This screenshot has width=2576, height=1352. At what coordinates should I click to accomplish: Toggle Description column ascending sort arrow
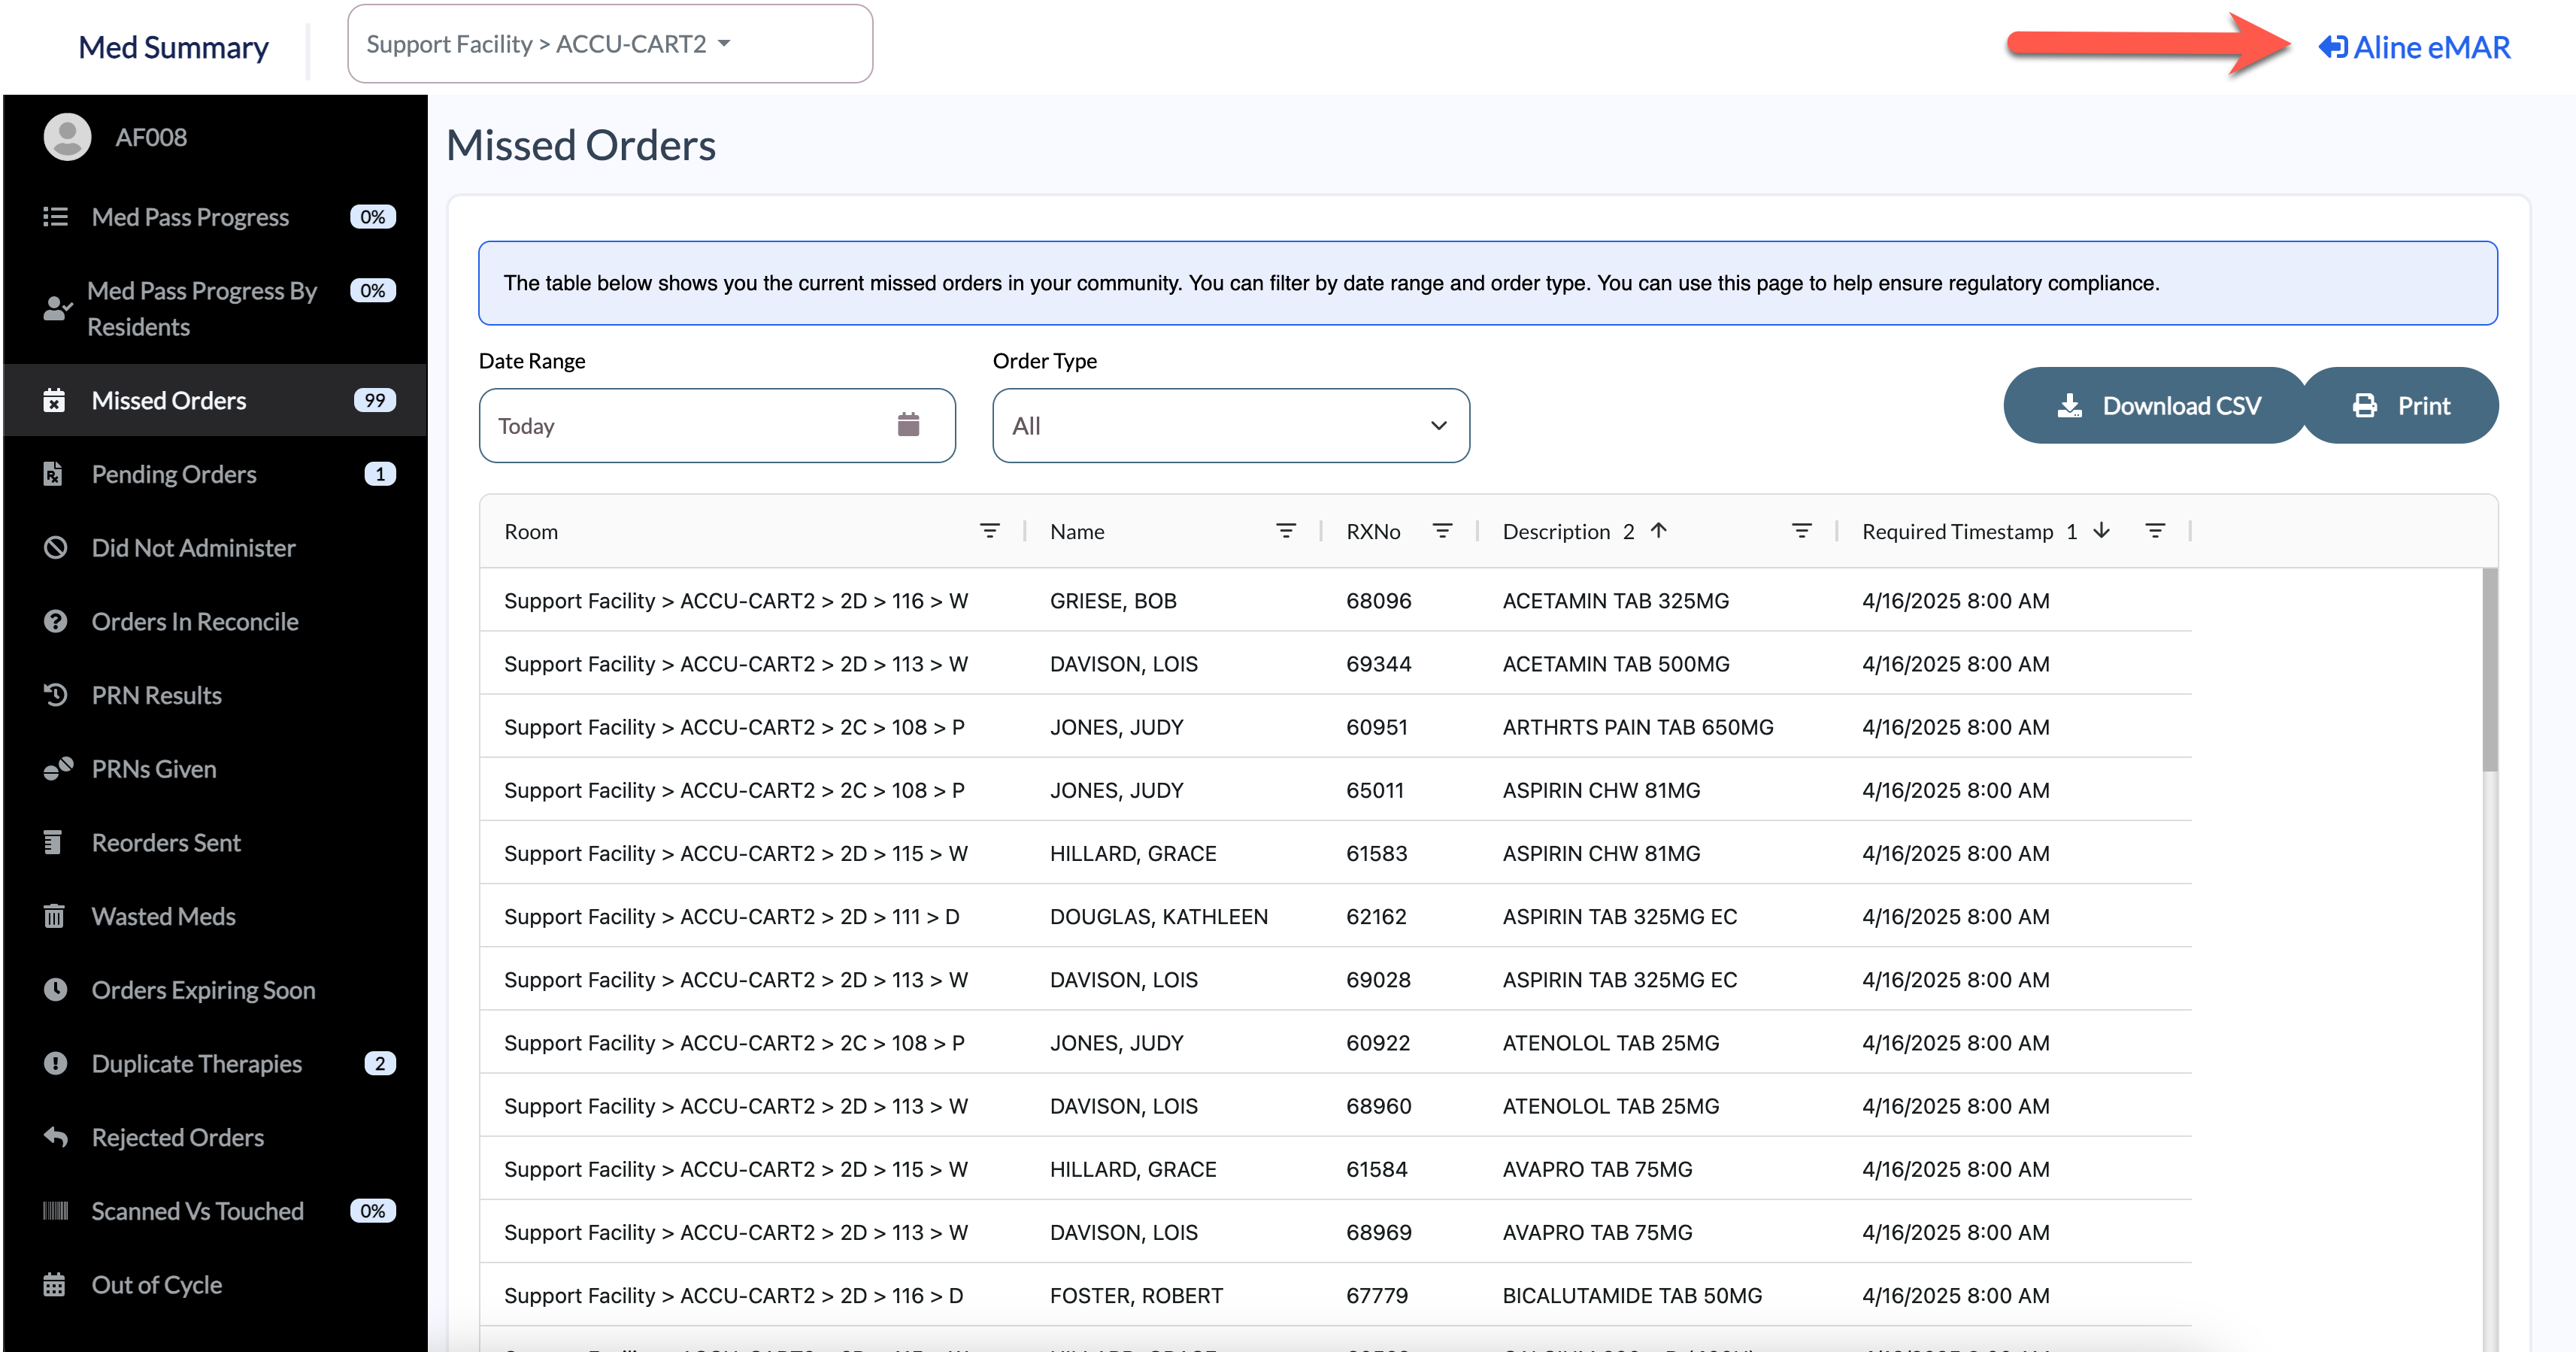tap(1658, 531)
